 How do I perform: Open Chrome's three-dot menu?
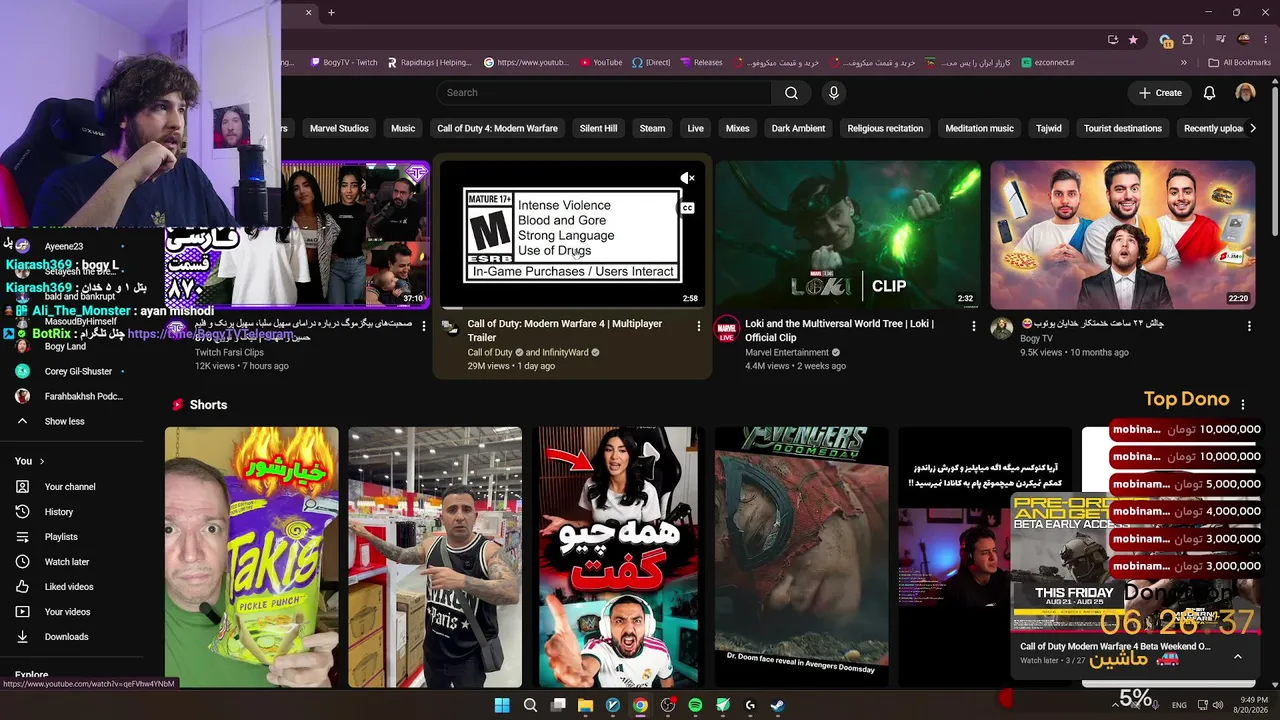pyautogui.click(x=1266, y=39)
